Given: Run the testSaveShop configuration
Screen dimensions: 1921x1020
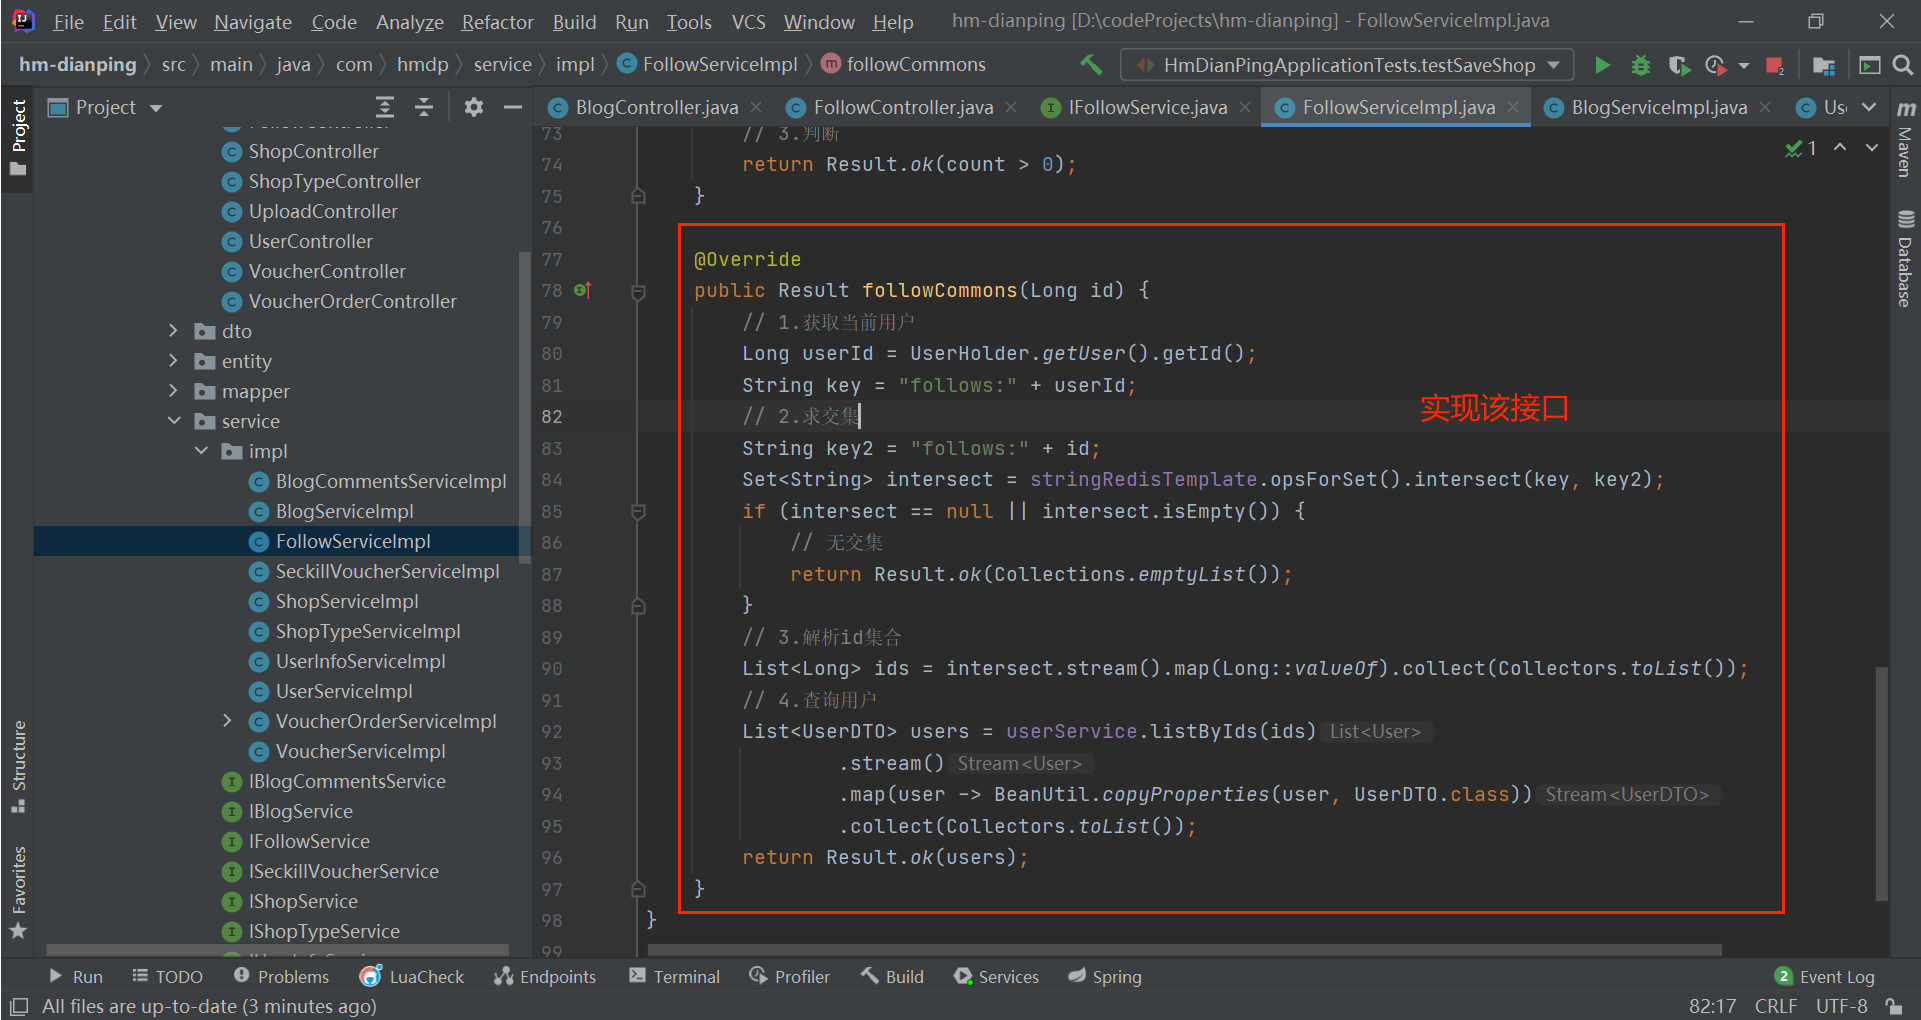Looking at the screenshot, I should tap(1602, 65).
